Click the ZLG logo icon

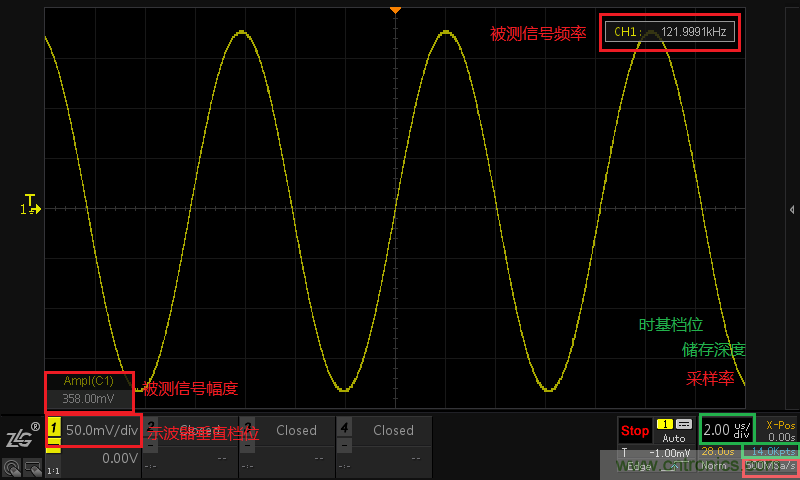(21, 436)
